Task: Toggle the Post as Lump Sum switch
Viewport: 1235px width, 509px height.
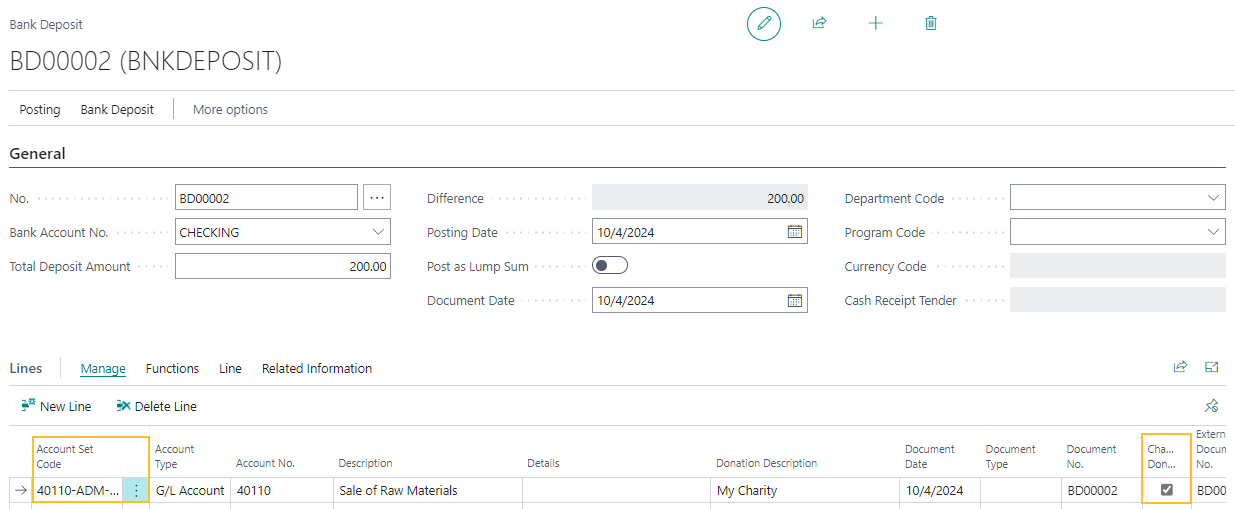Action: click(610, 266)
